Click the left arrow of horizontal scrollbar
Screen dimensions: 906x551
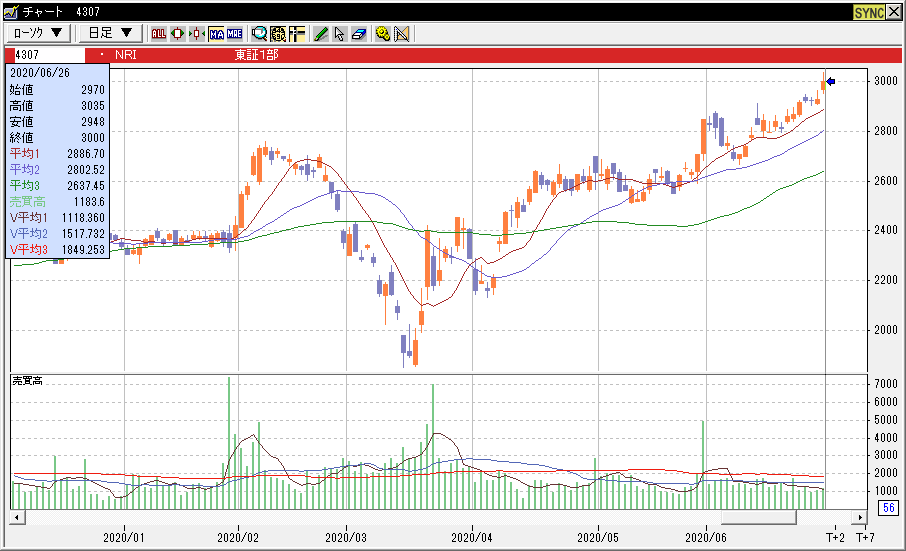click(17, 518)
